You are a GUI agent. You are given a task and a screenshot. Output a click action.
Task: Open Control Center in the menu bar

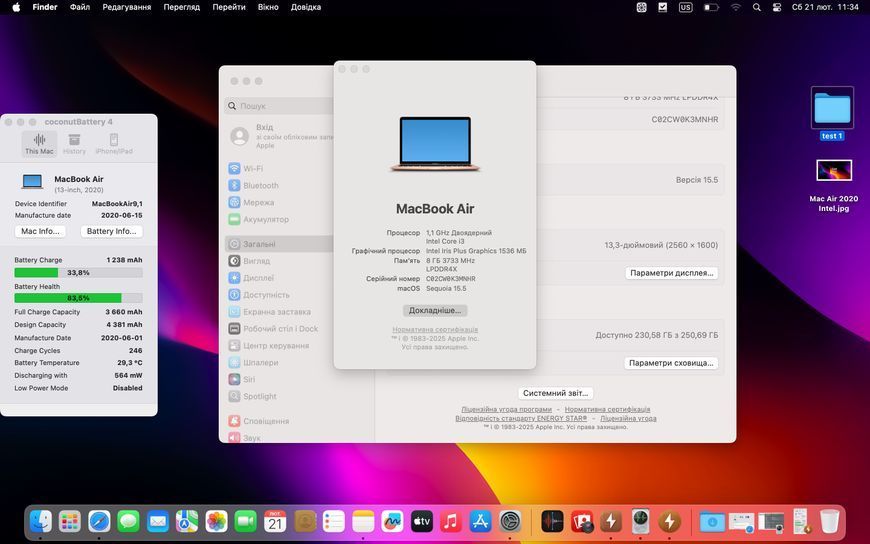coord(777,7)
